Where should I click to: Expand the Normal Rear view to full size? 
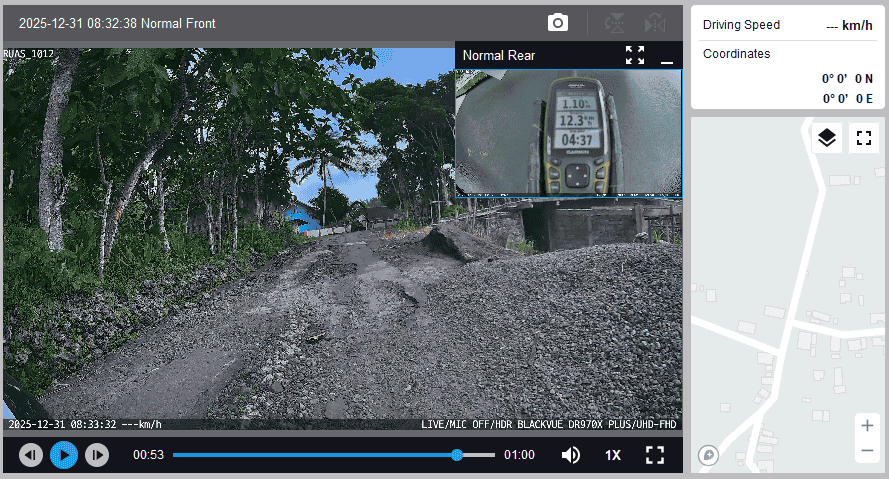pos(635,55)
